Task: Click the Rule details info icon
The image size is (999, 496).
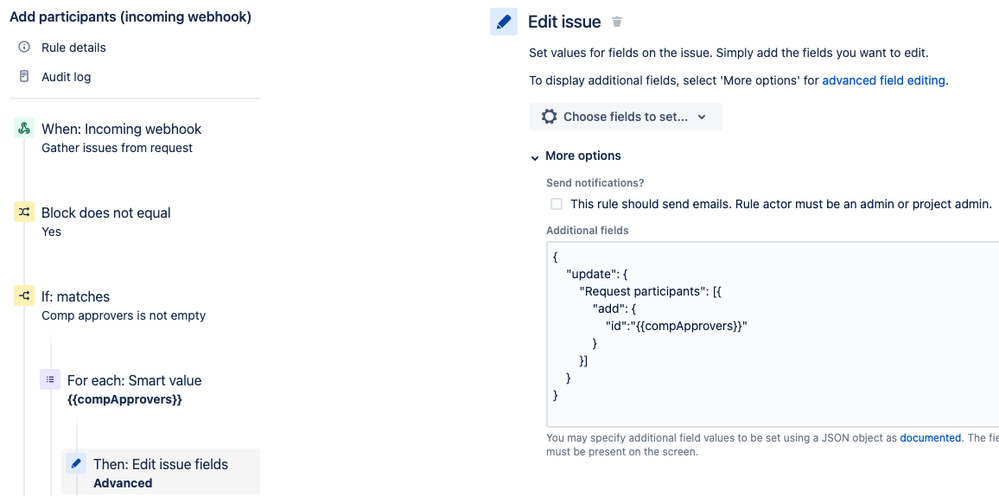Action: click(24, 47)
